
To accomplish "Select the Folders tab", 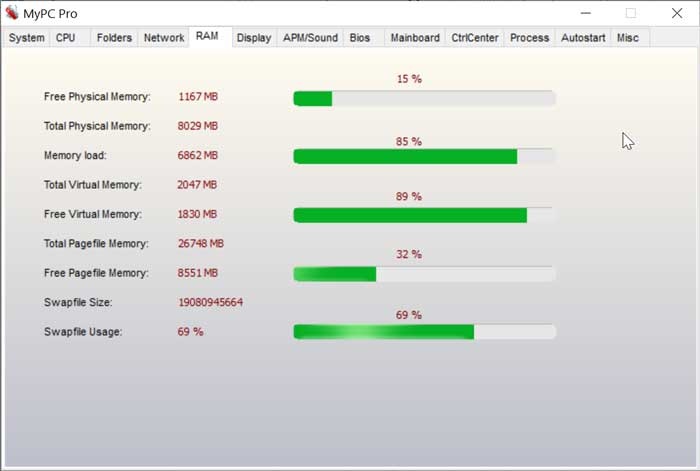I will pyautogui.click(x=114, y=38).
